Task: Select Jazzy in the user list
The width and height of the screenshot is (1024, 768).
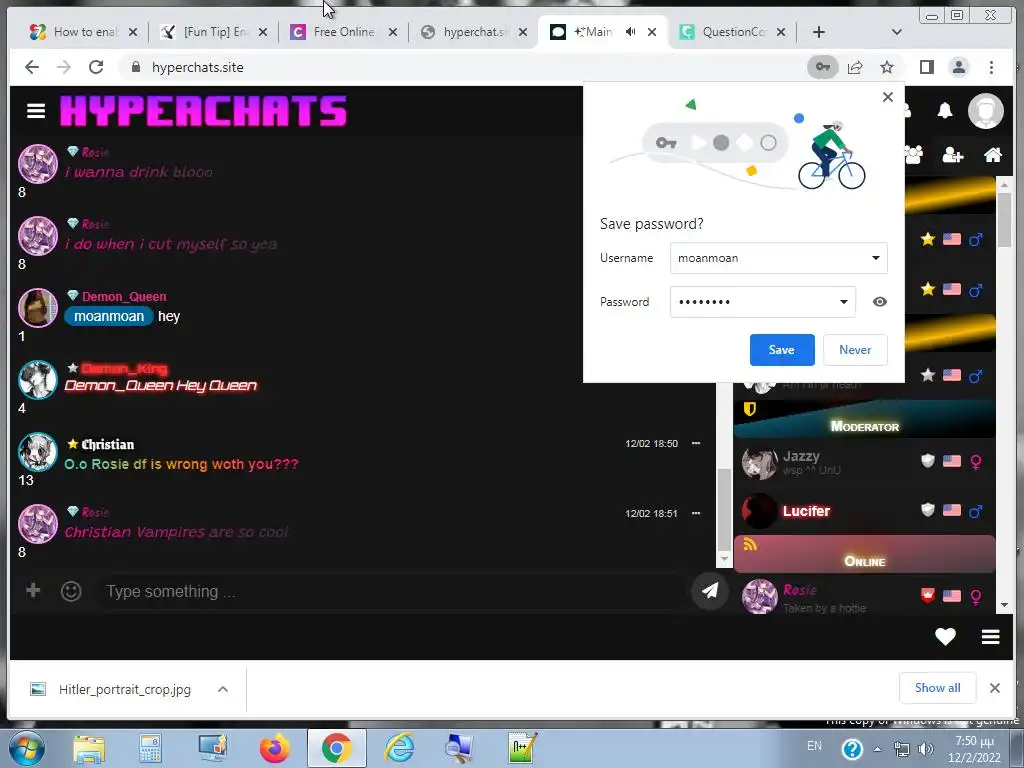Action: pyautogui.click(x=865, y=462)
